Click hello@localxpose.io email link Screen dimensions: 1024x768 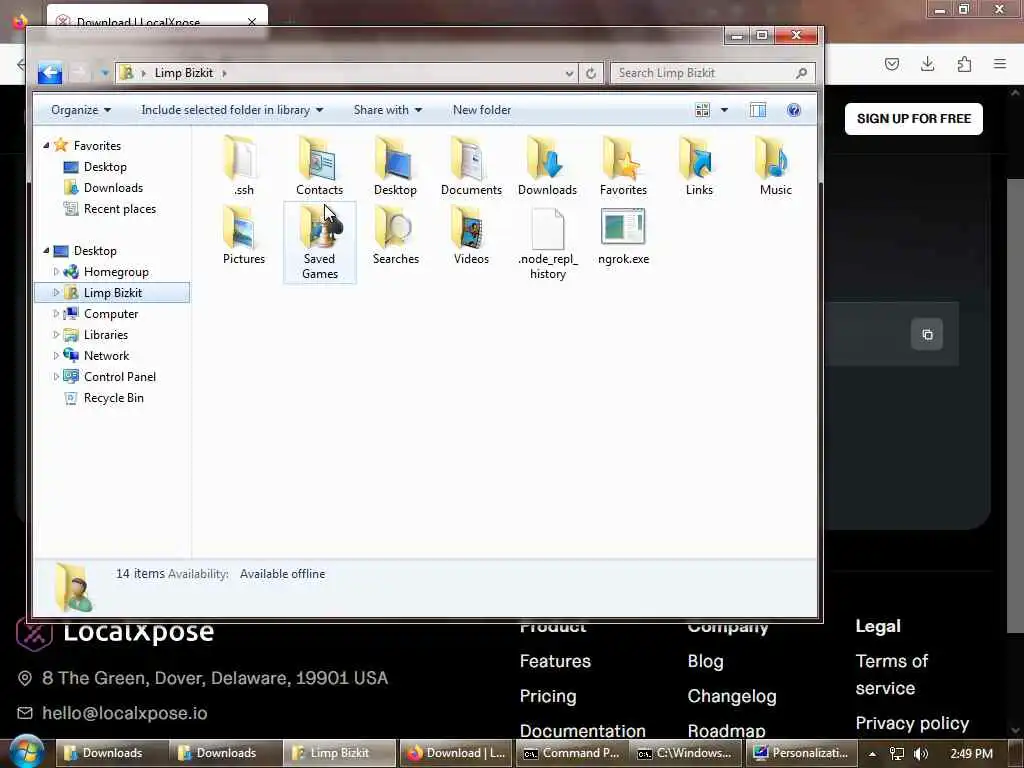coord(125,713)
